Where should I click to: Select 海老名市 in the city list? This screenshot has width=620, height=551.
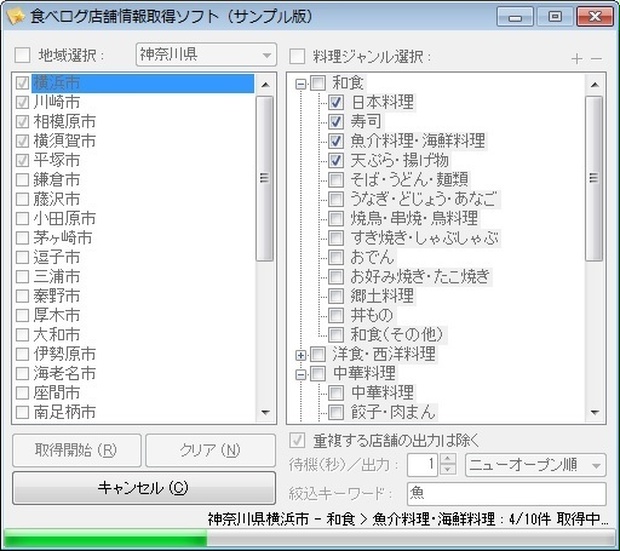click(64, 373)
